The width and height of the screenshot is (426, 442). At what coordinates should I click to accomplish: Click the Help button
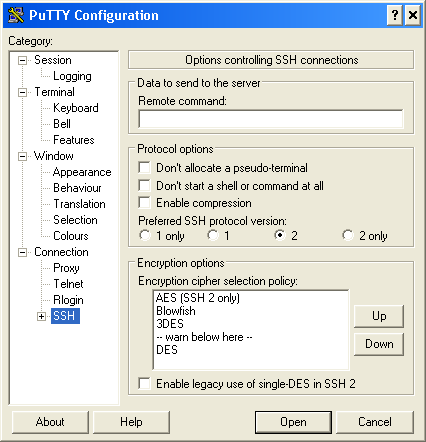[131, 422]
